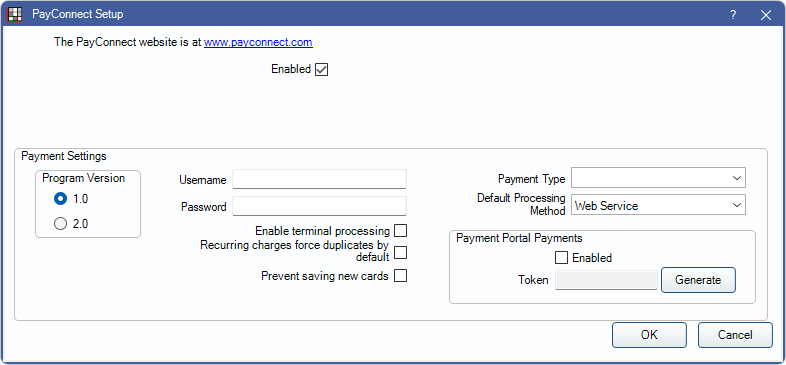This screenshot has width=786, height=365.
Task: Click into the Password field
Action: pyautogui.click(x=319, y=206)
